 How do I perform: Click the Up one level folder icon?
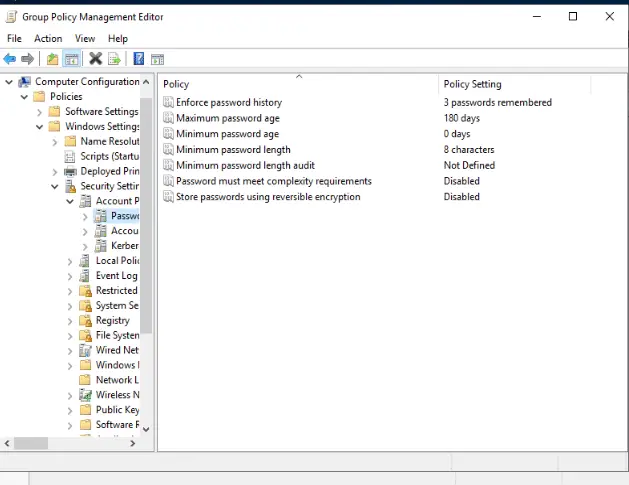point(53,59)
